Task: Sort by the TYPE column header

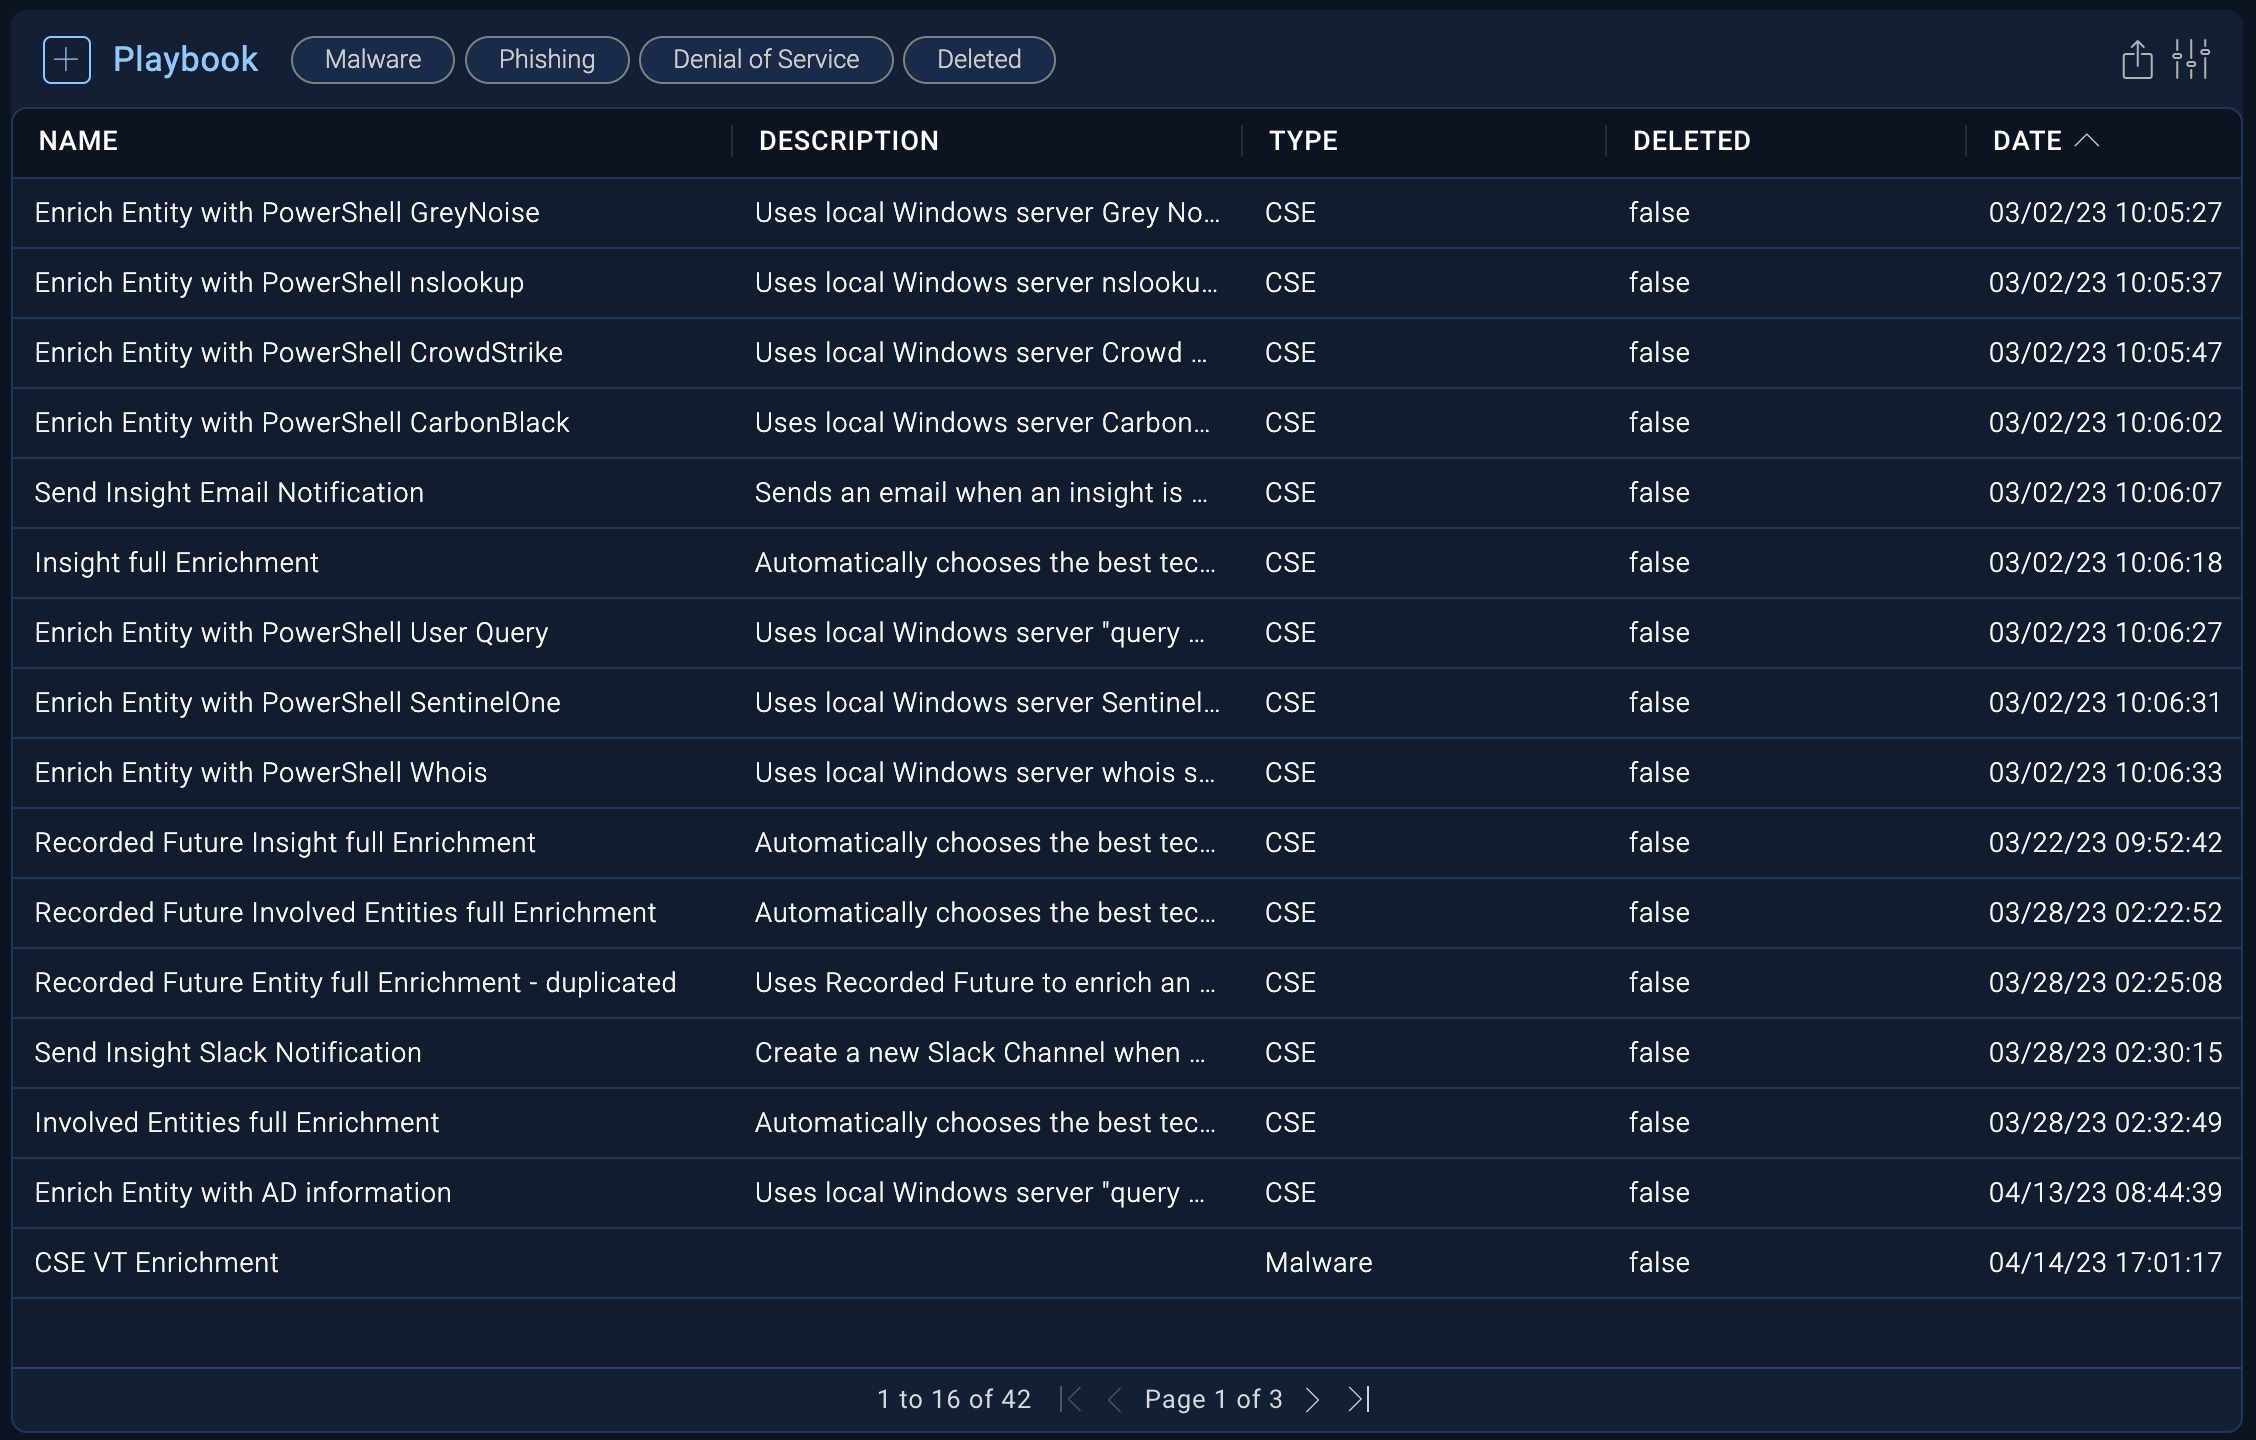Action: click(x=1303, y=141)
